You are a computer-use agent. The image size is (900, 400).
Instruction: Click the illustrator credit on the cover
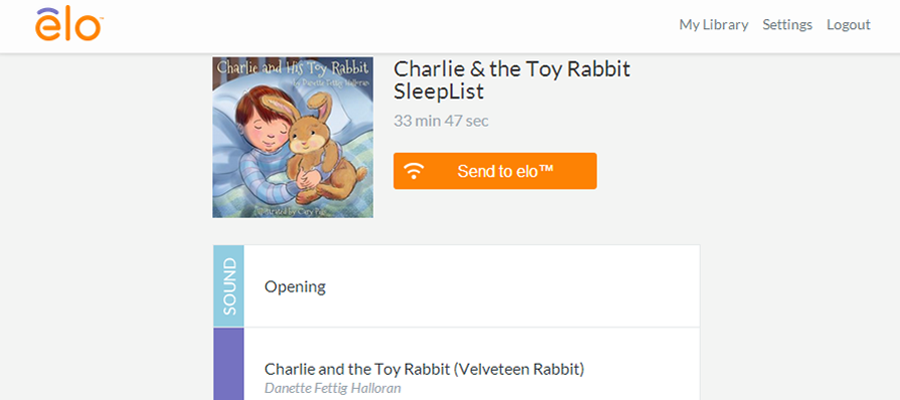pyautogui.click(x=297, y=211)
